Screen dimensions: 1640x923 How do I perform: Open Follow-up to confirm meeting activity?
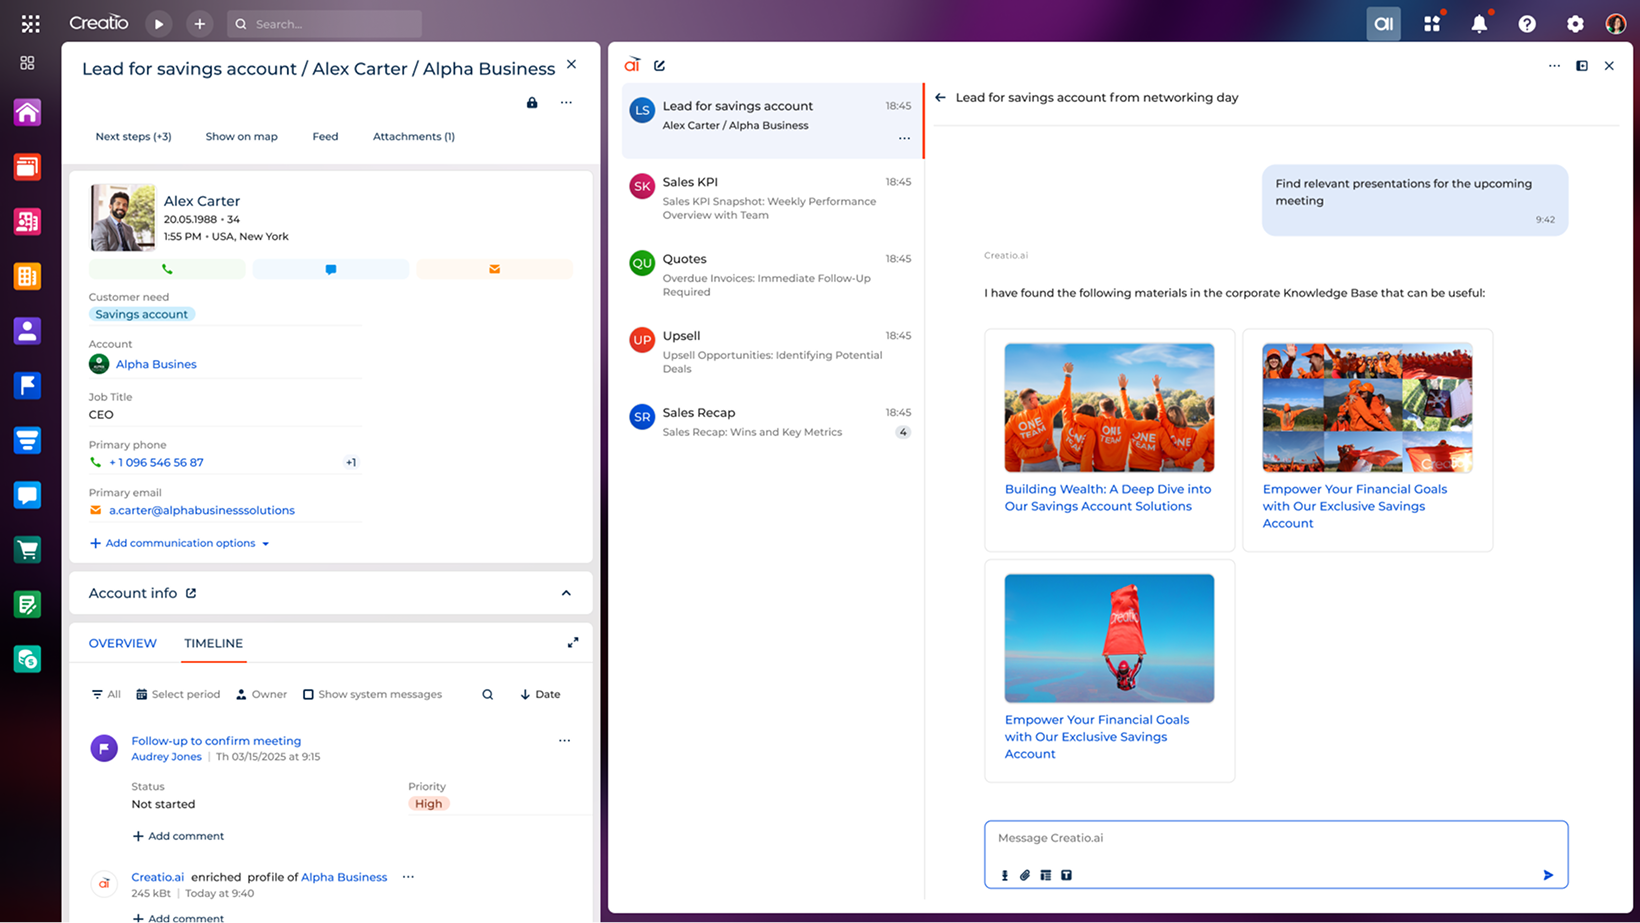216,740
